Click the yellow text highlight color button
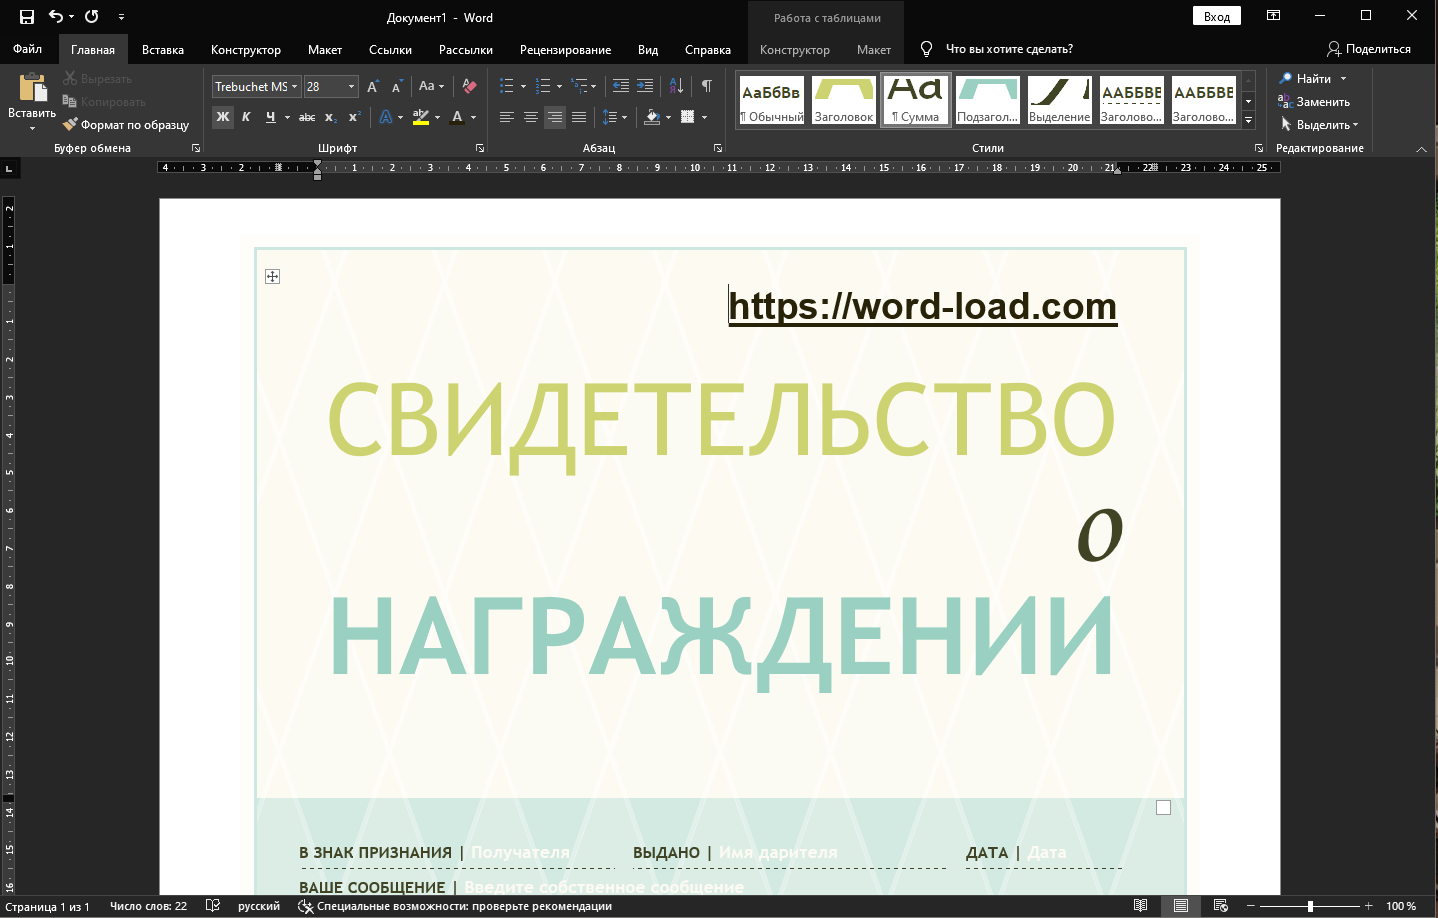The width and height of the screenshot is (1438, 918). [421, 117]
